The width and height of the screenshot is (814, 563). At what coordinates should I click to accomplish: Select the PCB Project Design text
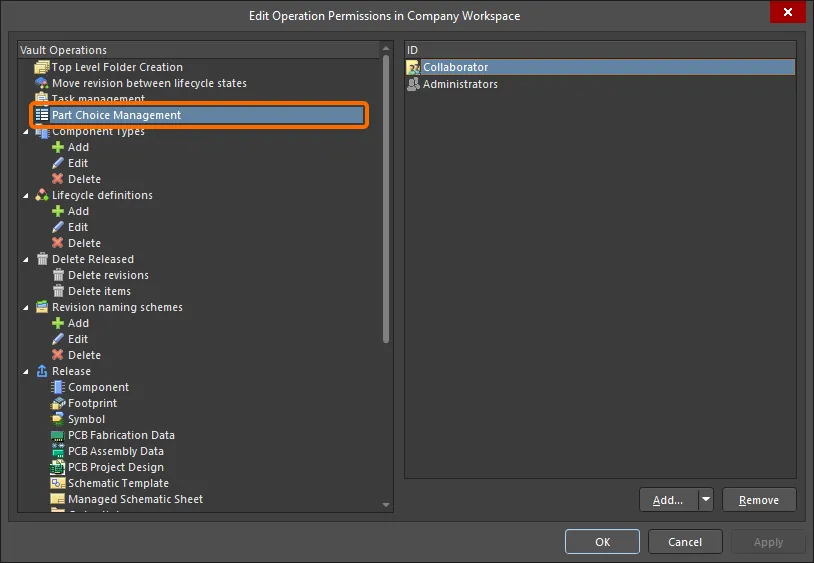click(x=116, y=467)
